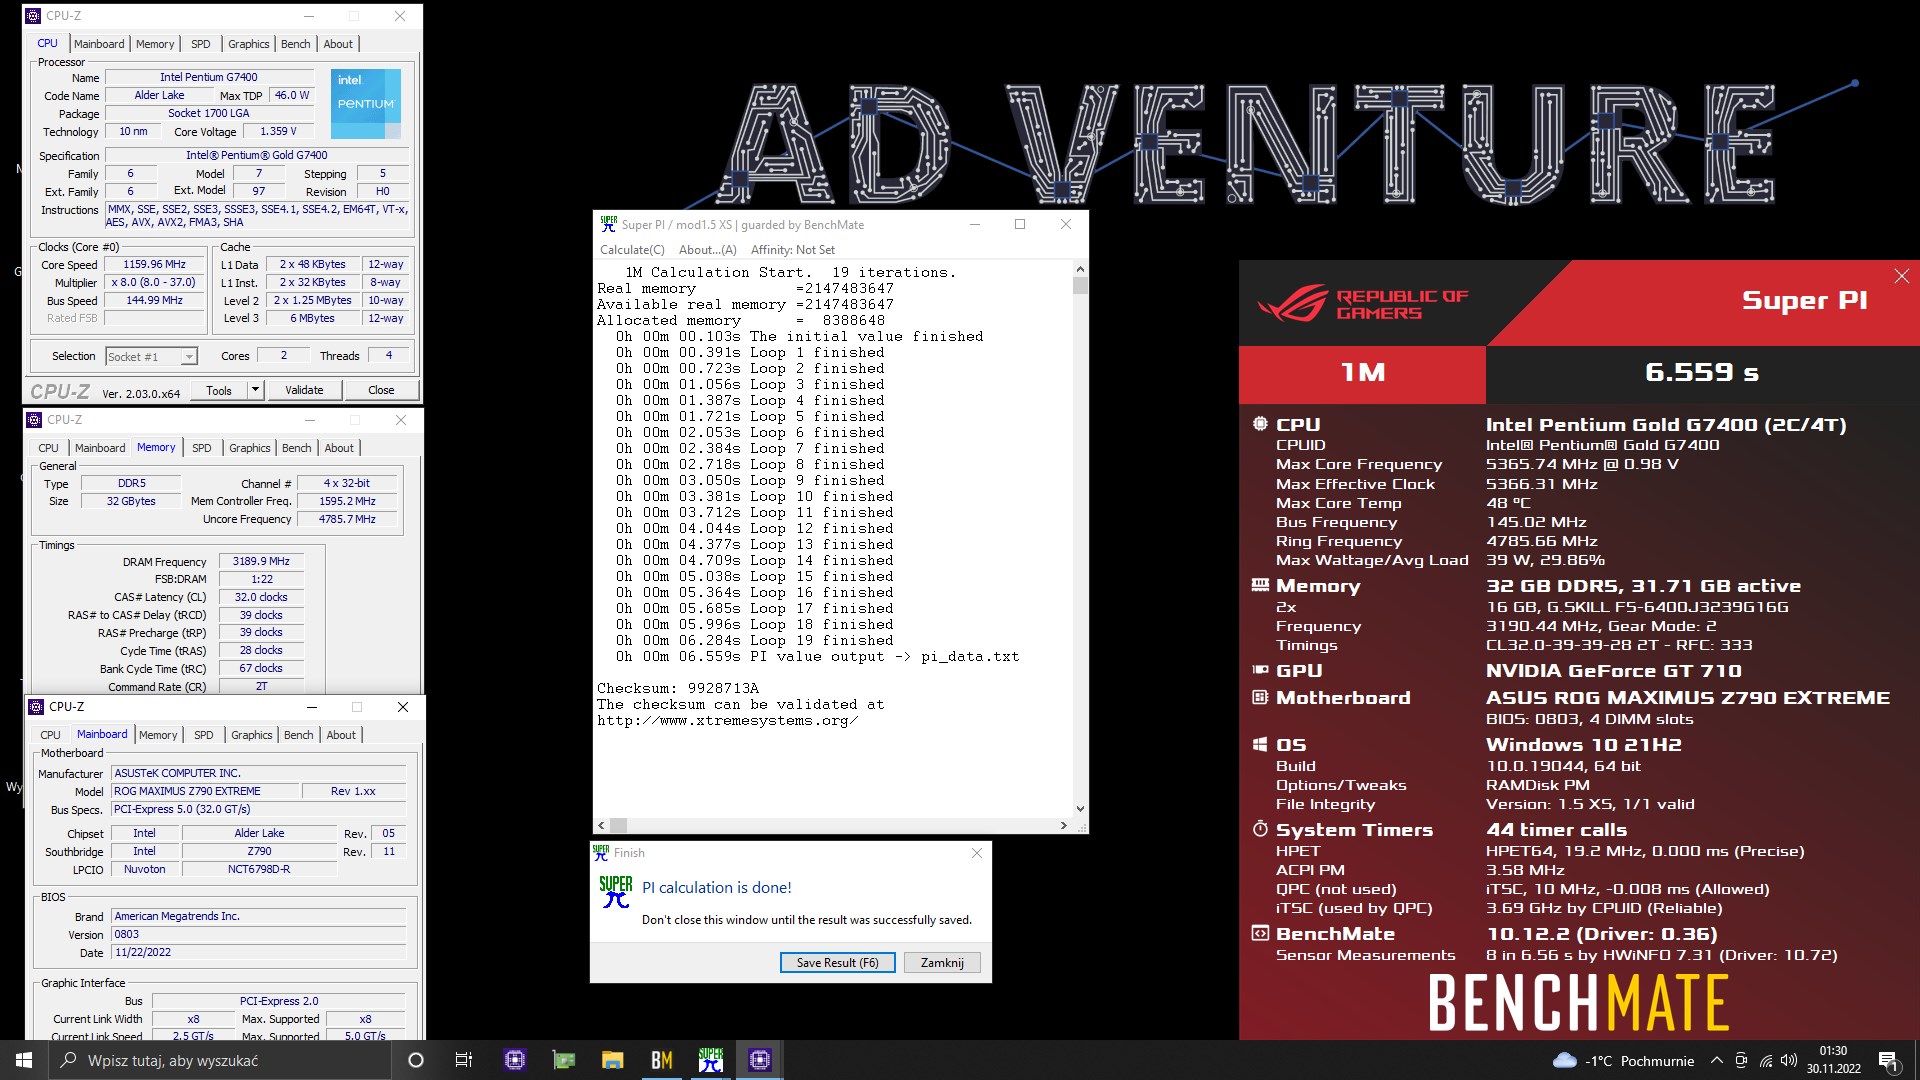Image resolution: width=1920 pixels, height=1080 pixels.
Task: Open the Socket #1 selection dropdown
Action: (152, 357)
